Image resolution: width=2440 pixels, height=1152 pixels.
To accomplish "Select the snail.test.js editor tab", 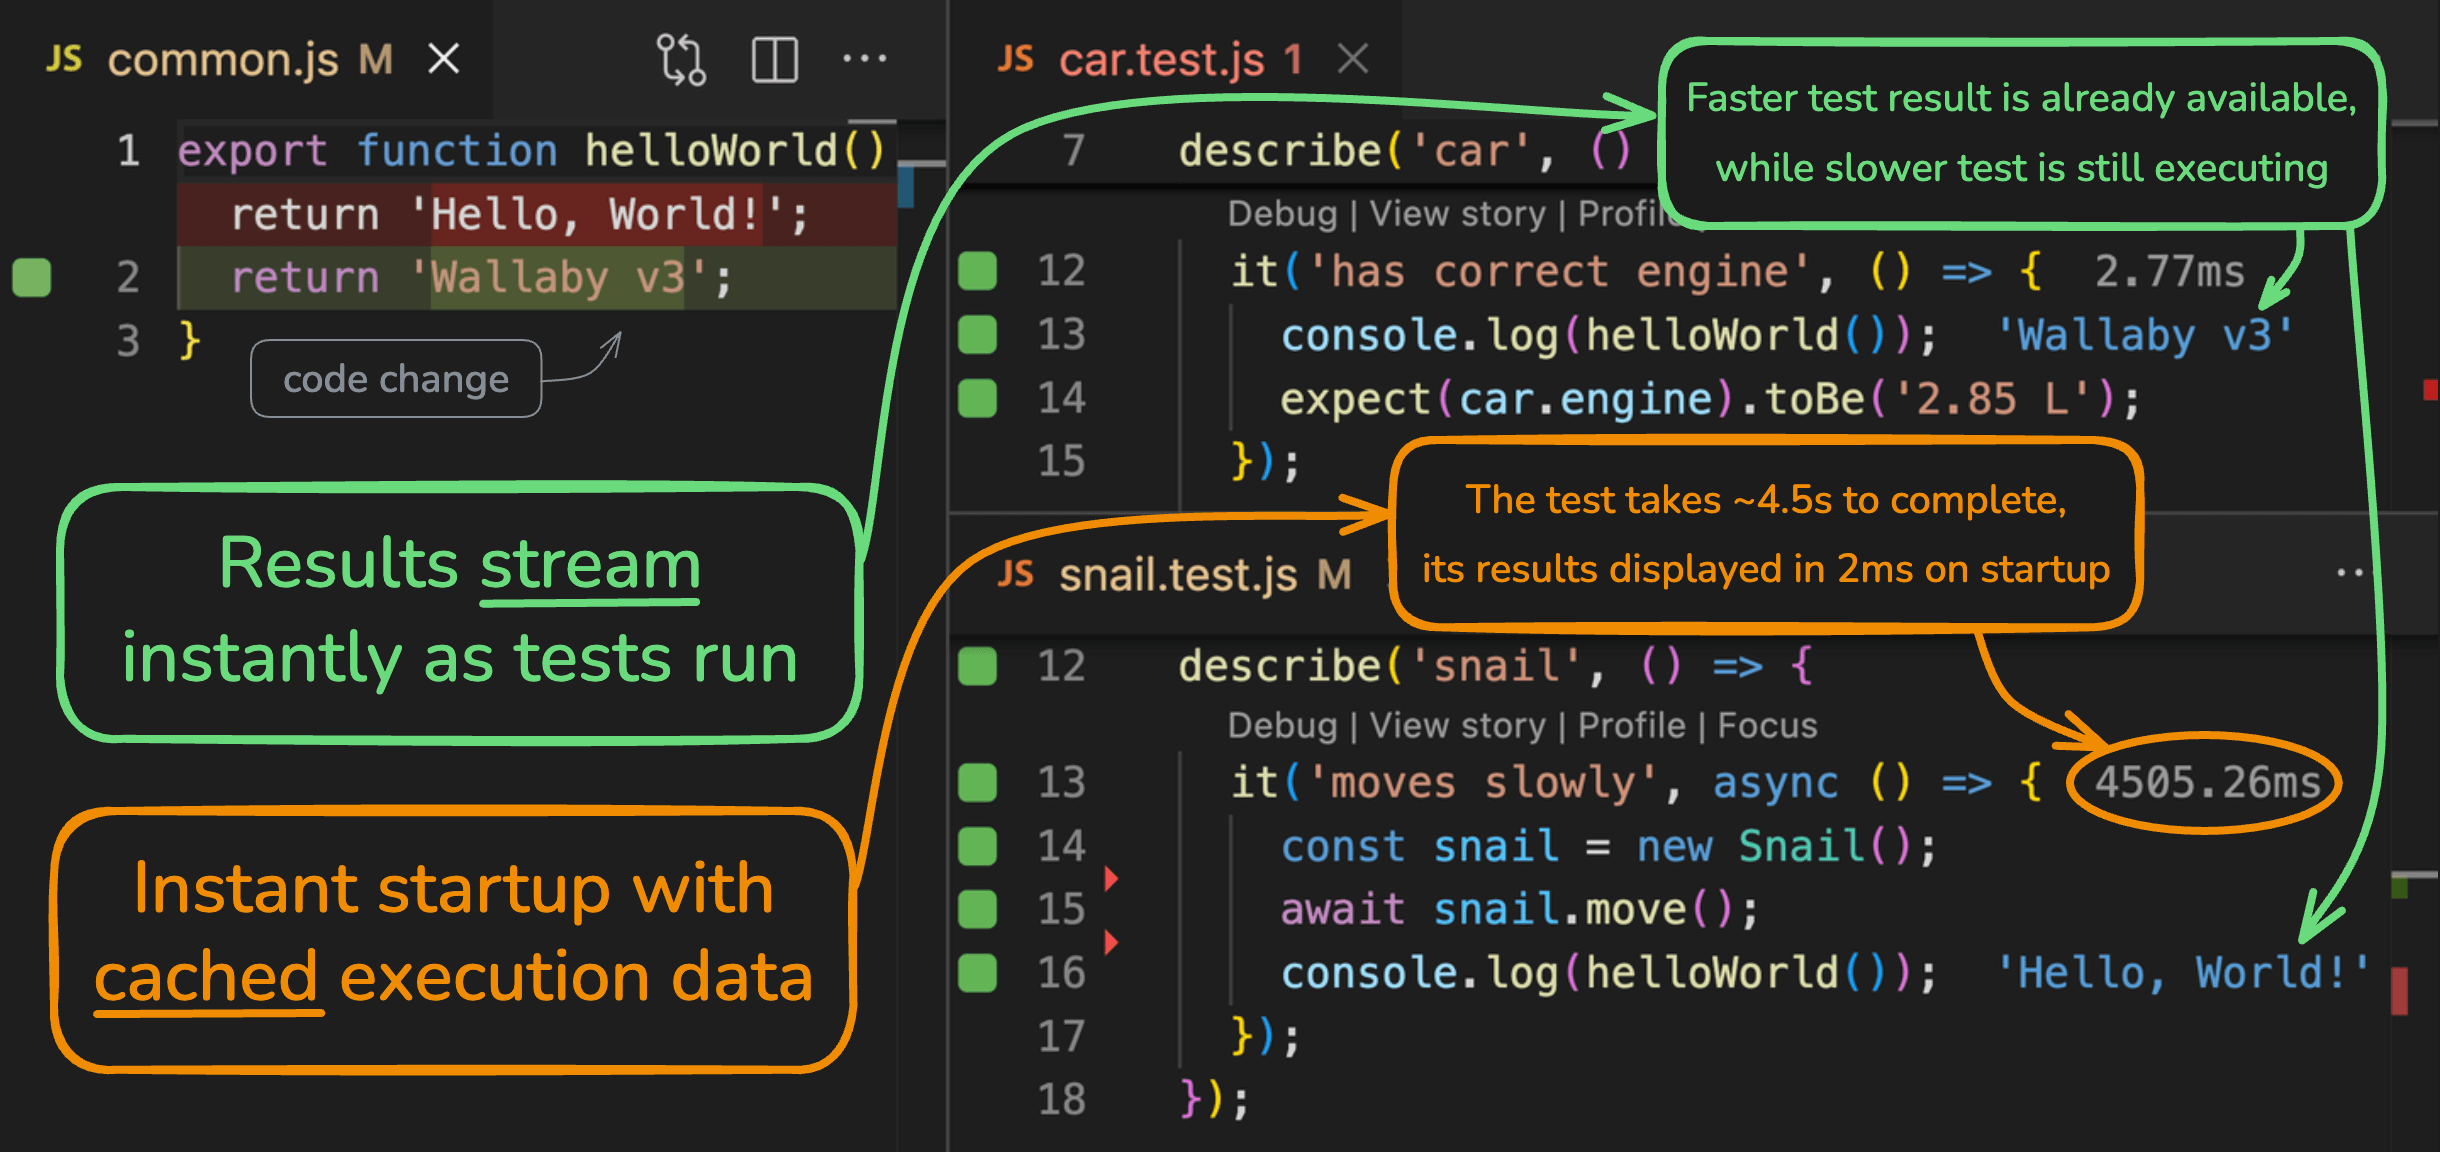I will (x=1177, y=575).
